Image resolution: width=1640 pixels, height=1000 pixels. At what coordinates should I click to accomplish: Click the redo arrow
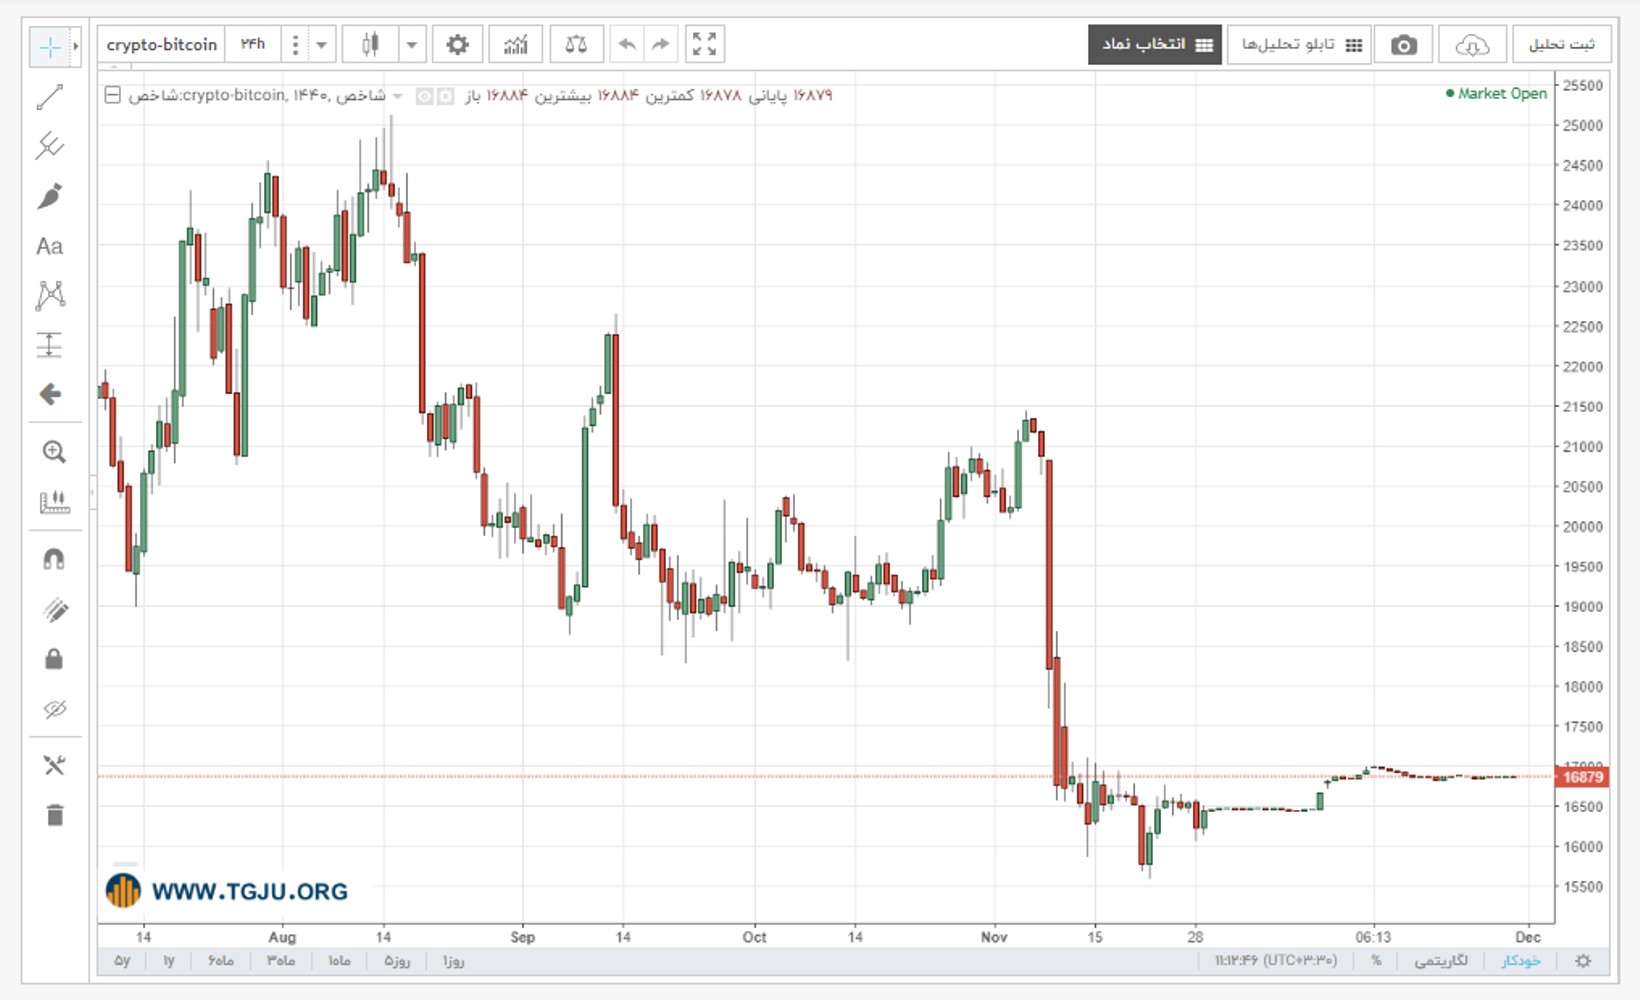tap(660, 45)
